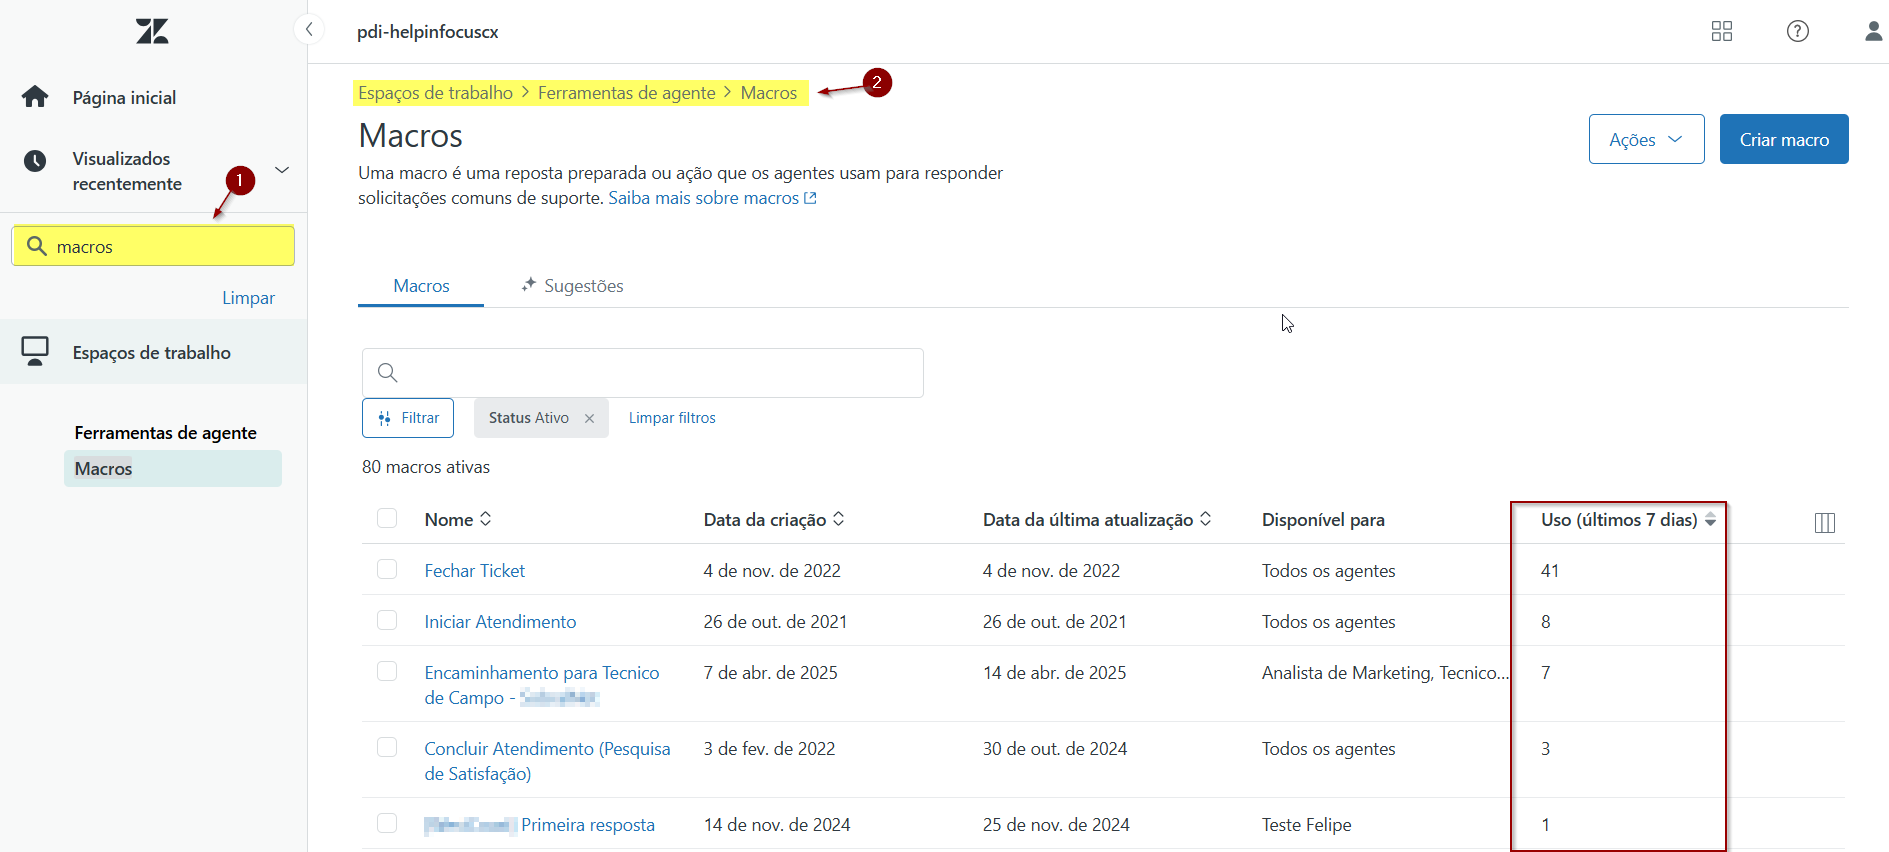Remove the Status Ativo filter chip
The width and height of the screenshot is (1889, 852).
click(x=589, y=418)
